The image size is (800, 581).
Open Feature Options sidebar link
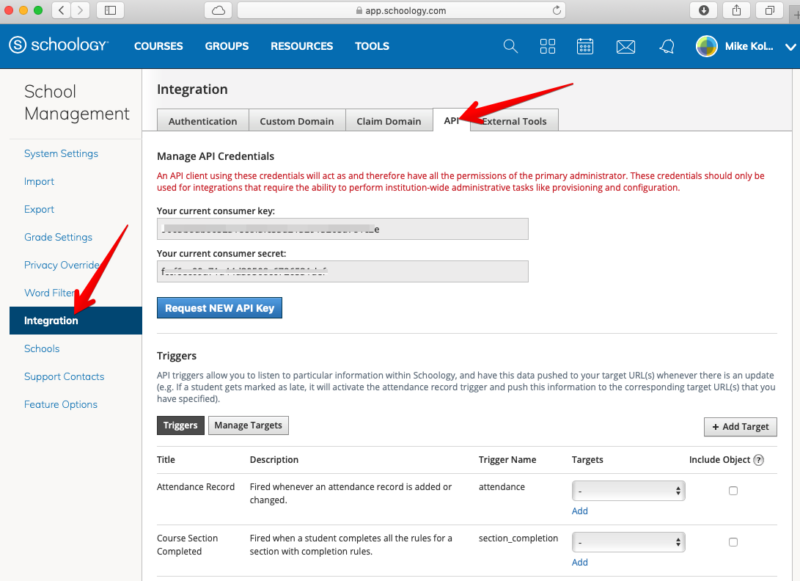tap(61, 404)
